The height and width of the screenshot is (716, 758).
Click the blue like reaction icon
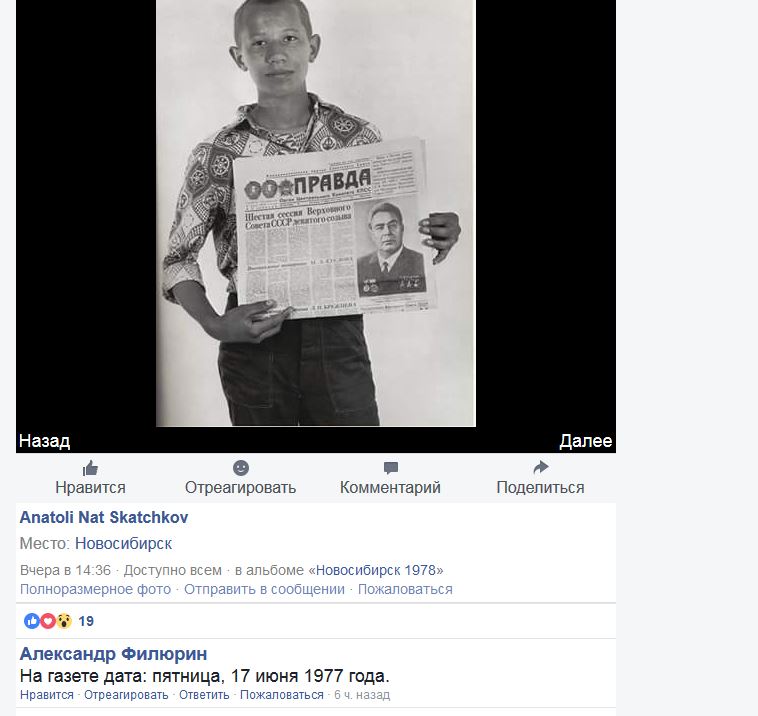tap(32, 621)
